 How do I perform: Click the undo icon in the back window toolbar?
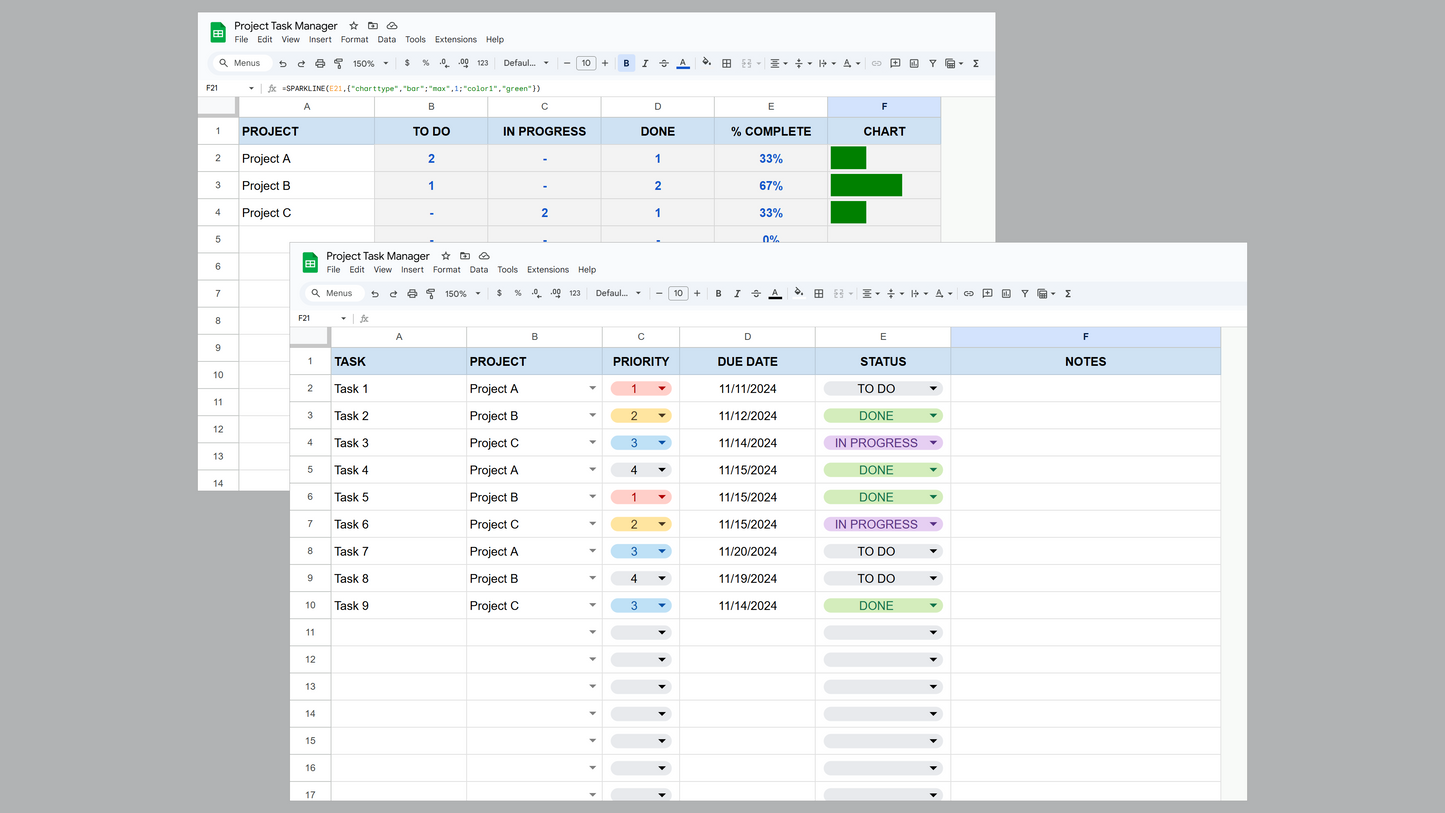pyautogui.click(x=283, y=63)
